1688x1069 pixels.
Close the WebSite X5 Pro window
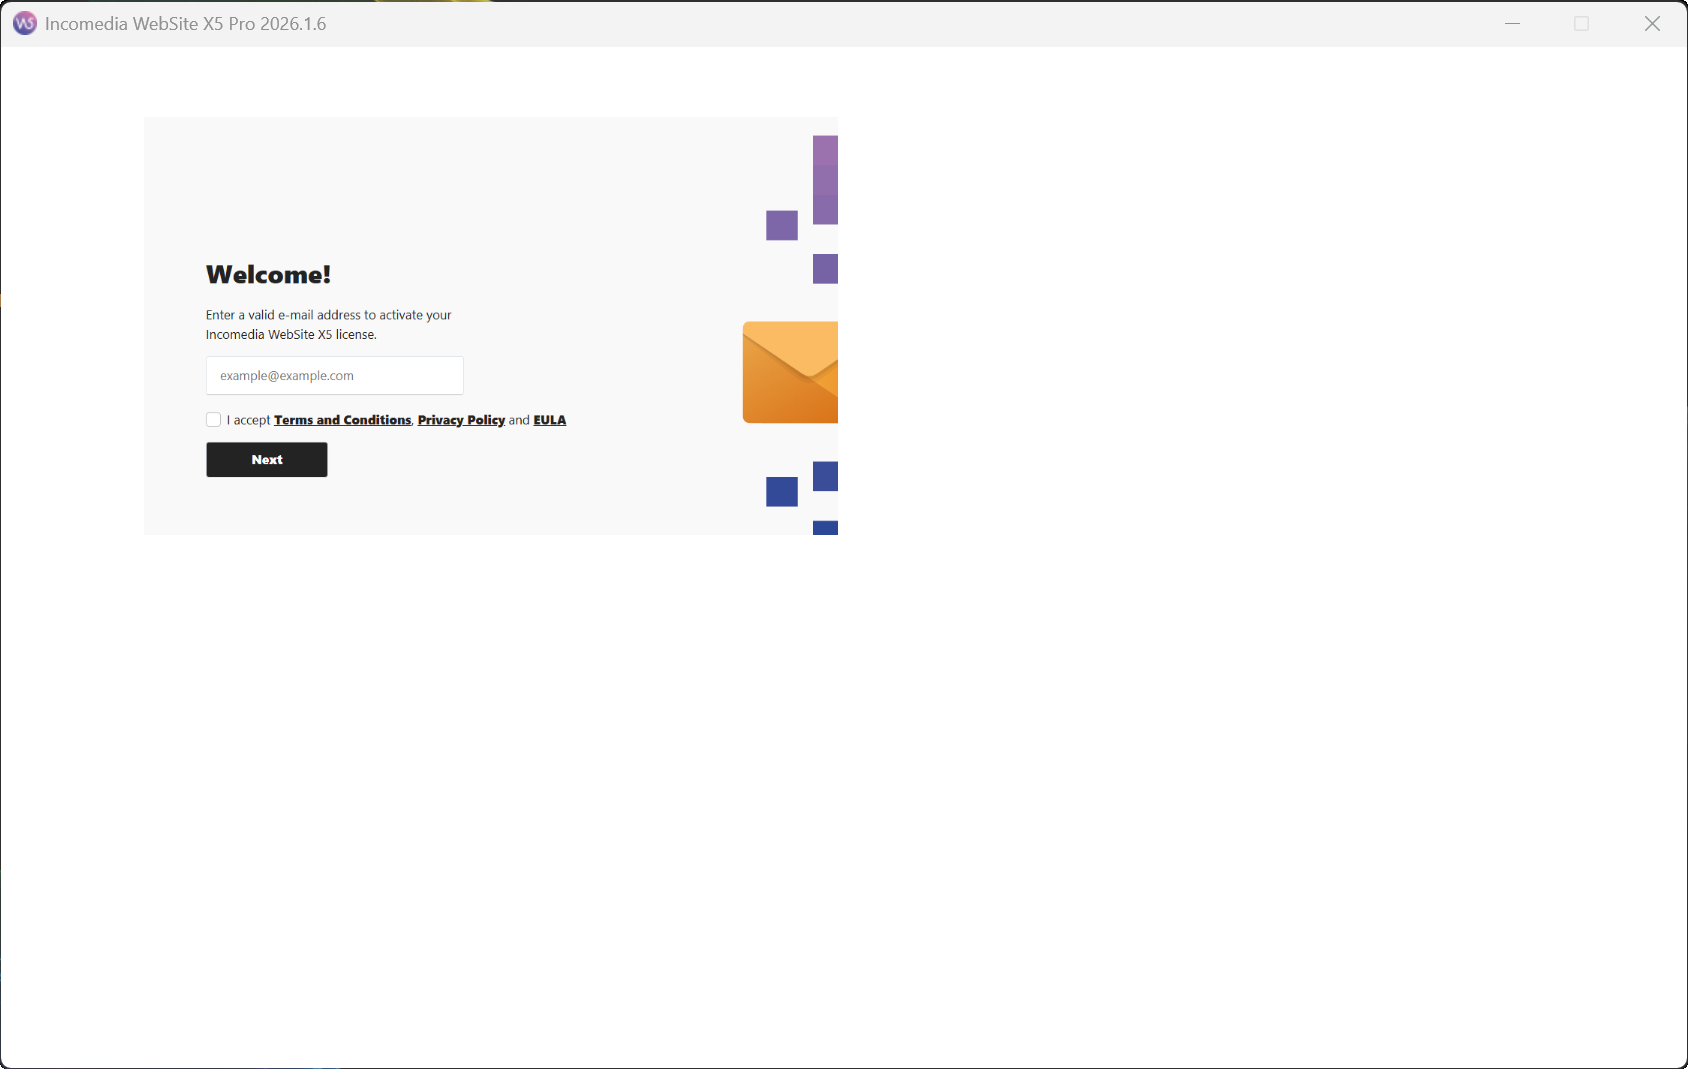click(1652, 23)
